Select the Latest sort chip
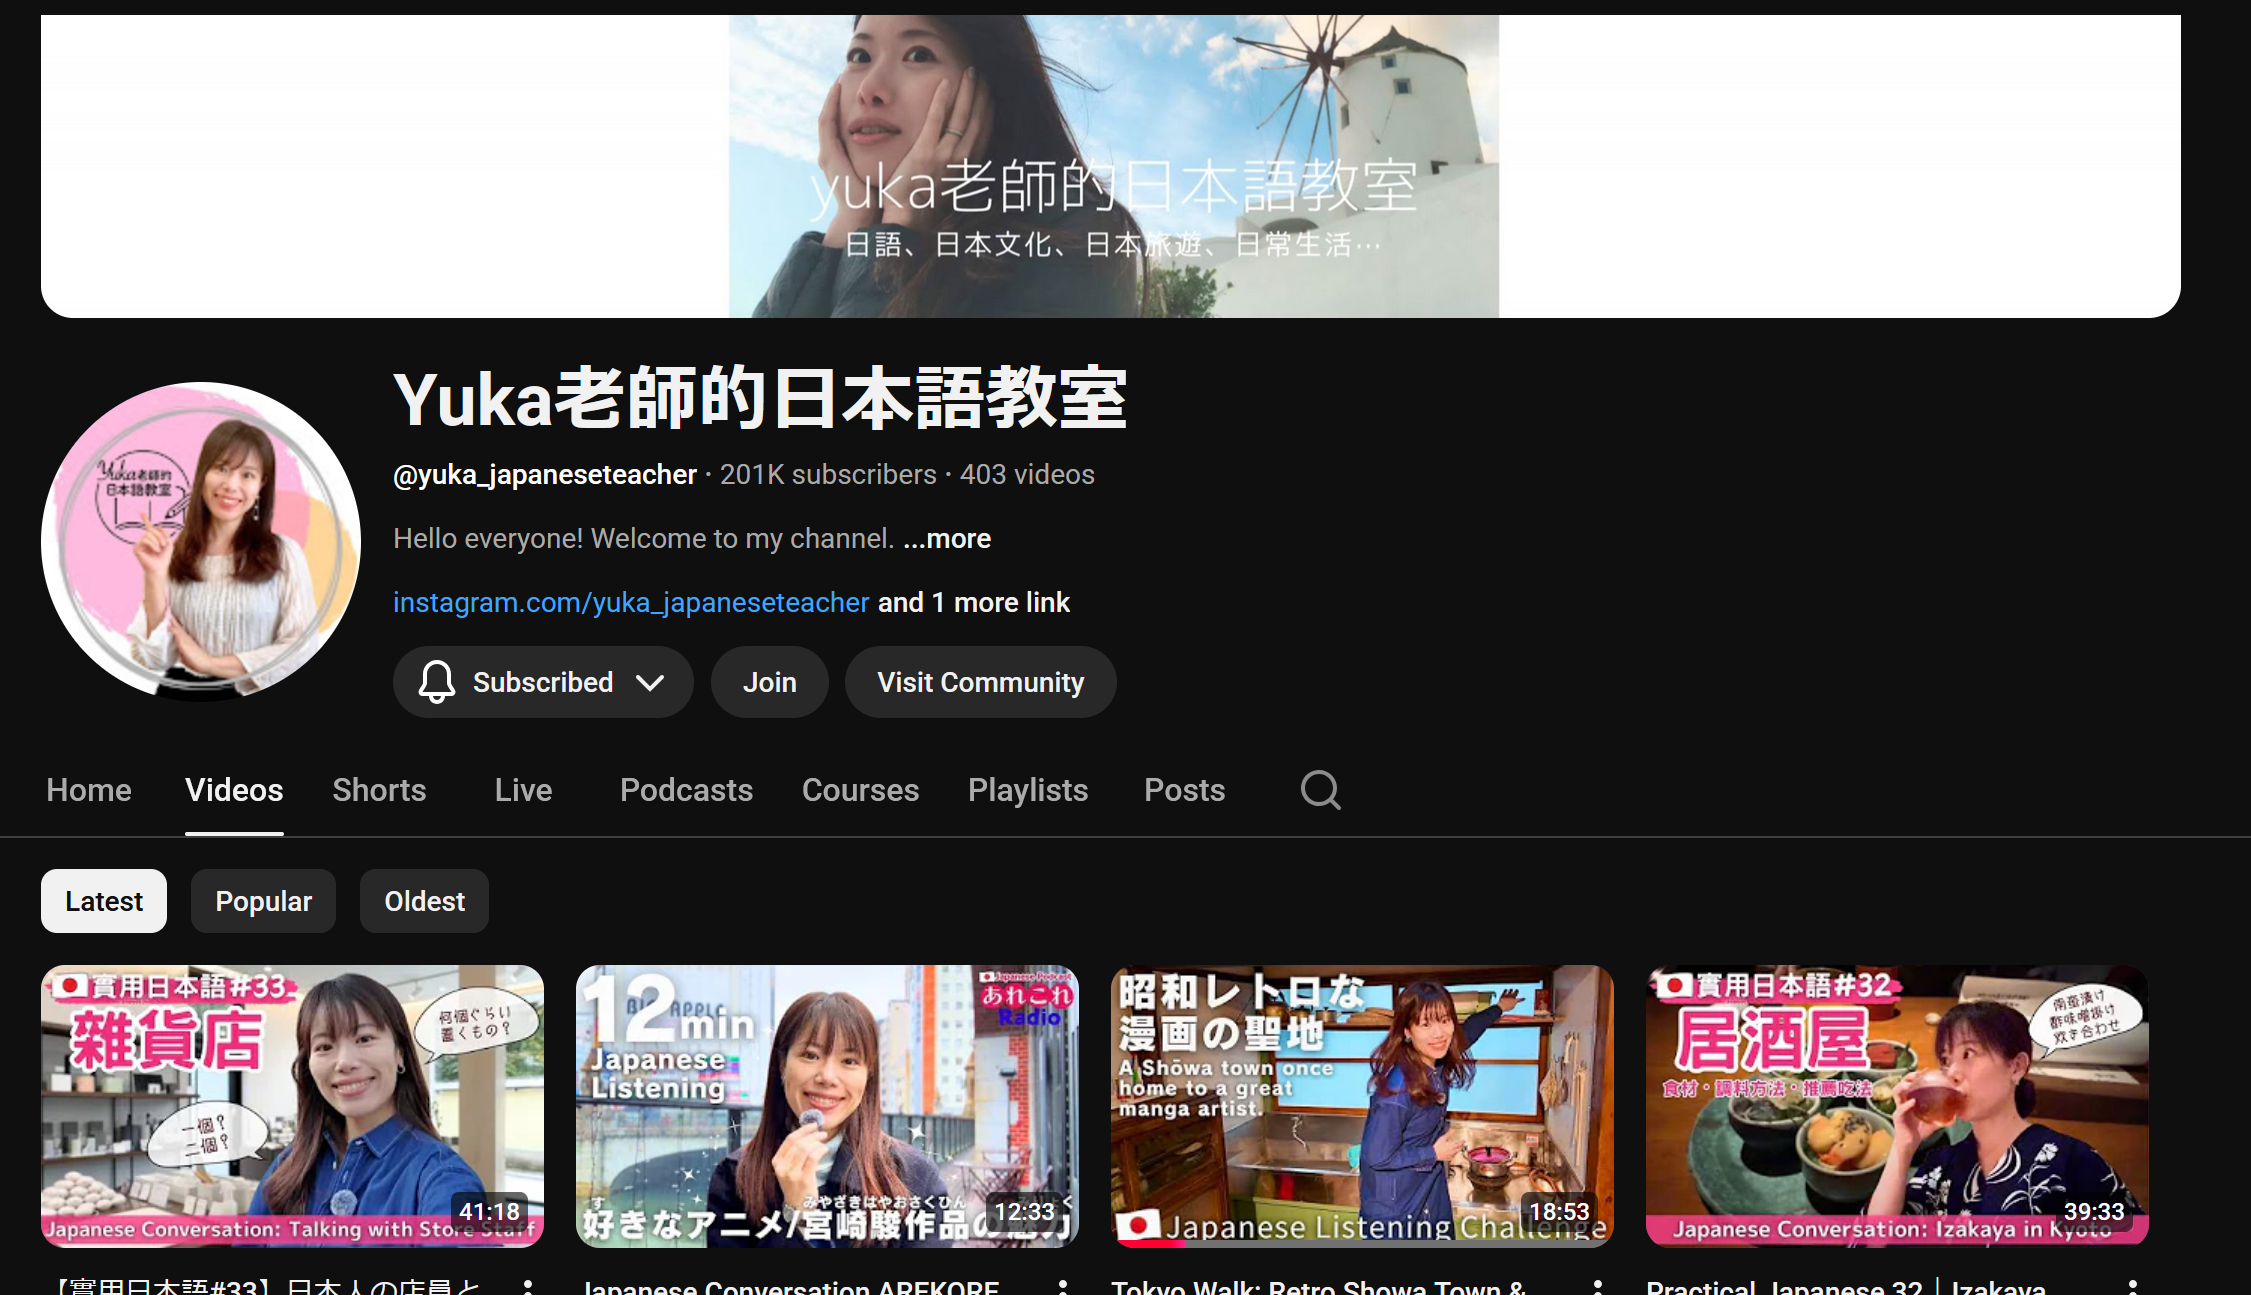The width and height of the screenshot is (2251, 1295). [x=104, y=901]
